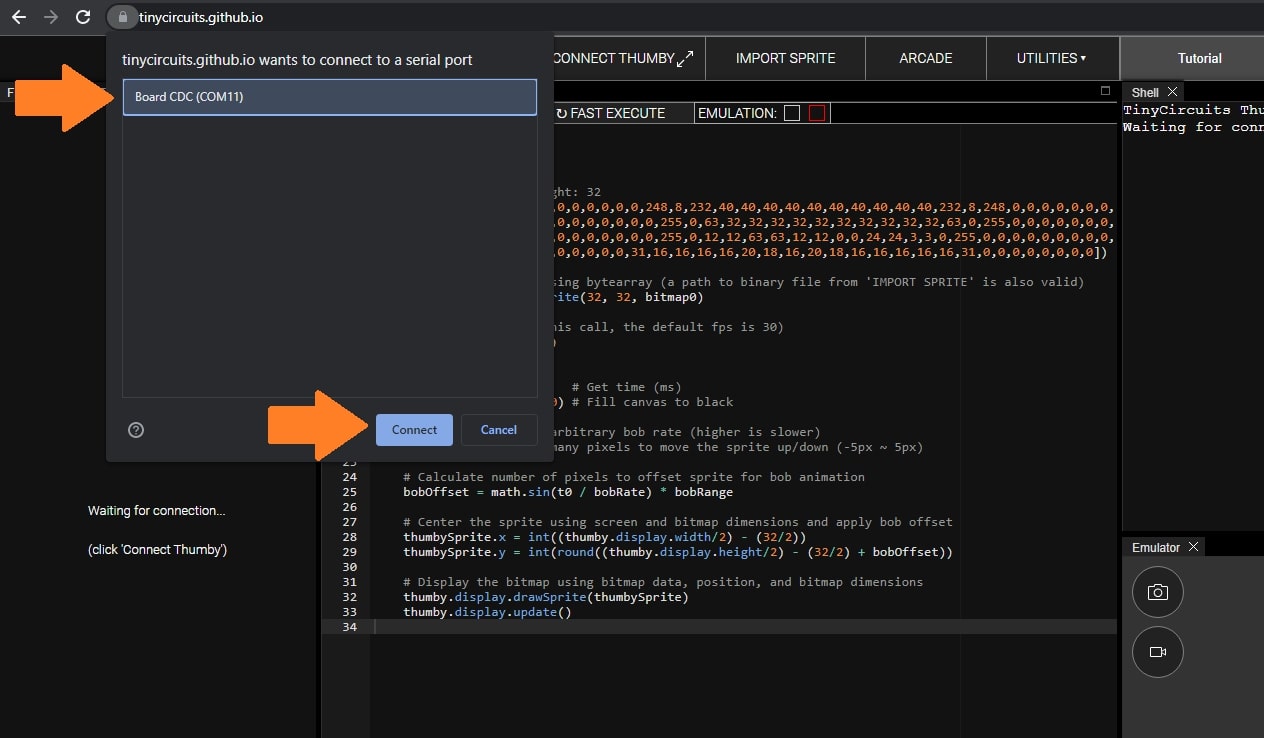The width and height of the screenshot is (1264, 738).
Task: Click the browser forward arrow
Action: click(51, 17)
